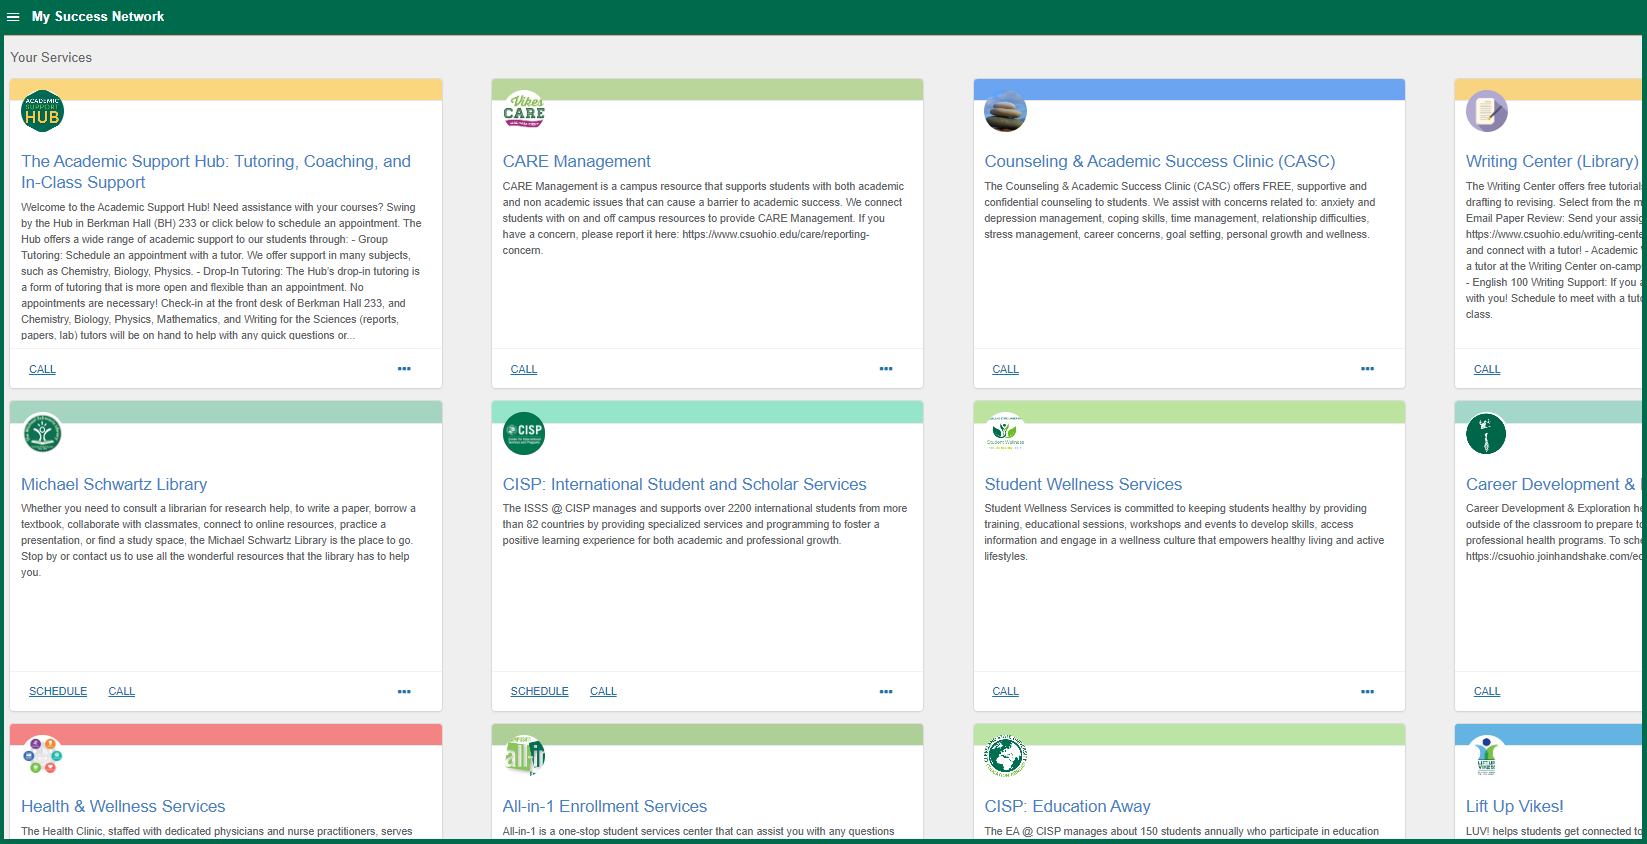Image resolution: width=1647 pixels, height=844 pixels.
Task: Open the CARE Management title link
Action: (x=576, y=161)
